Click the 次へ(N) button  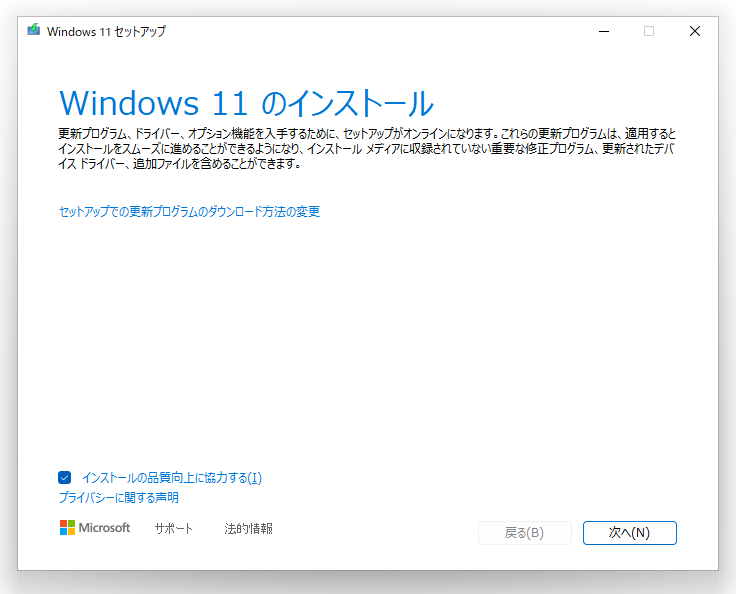pos(629,532)
